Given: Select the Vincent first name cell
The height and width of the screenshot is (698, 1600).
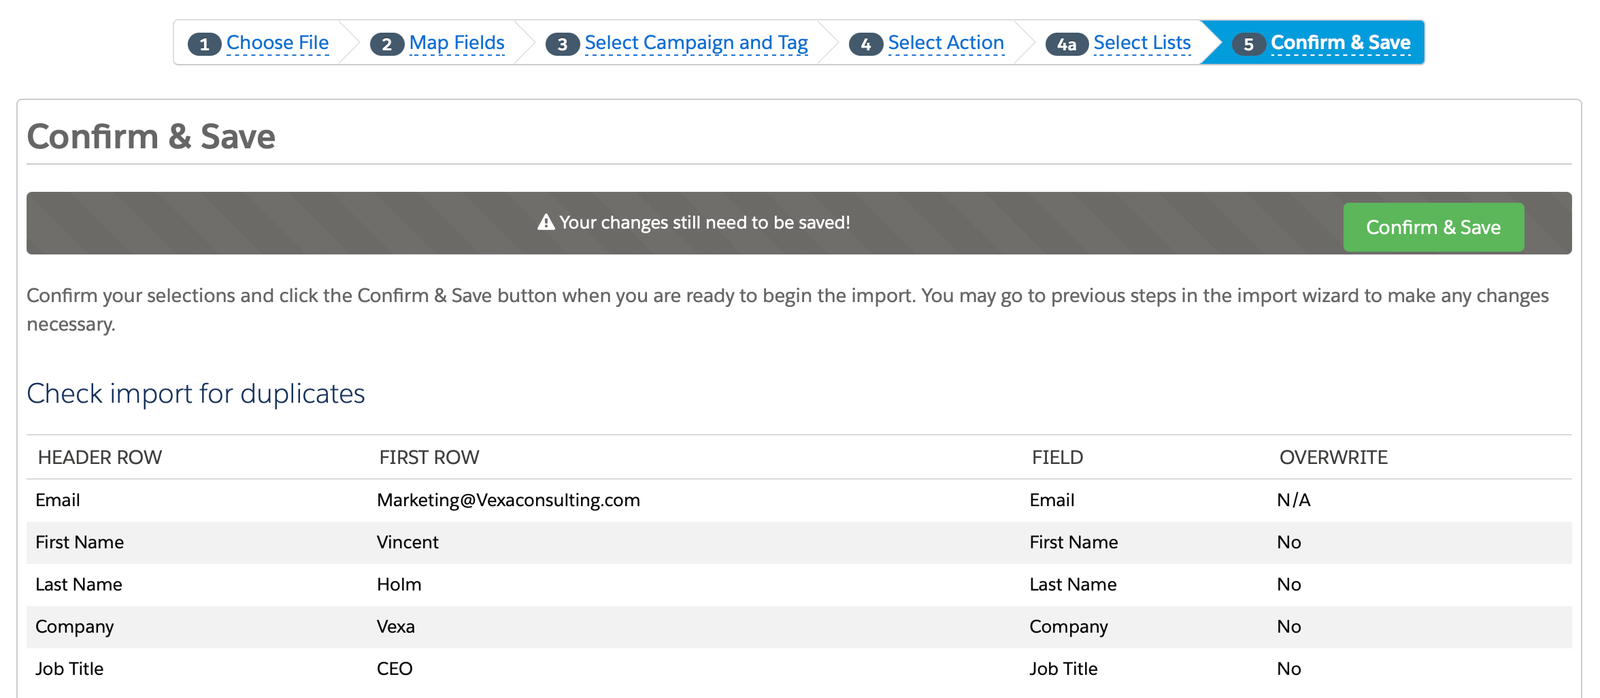Looking at the screenshot, I should pyautogui.click(x=407, y=542).
